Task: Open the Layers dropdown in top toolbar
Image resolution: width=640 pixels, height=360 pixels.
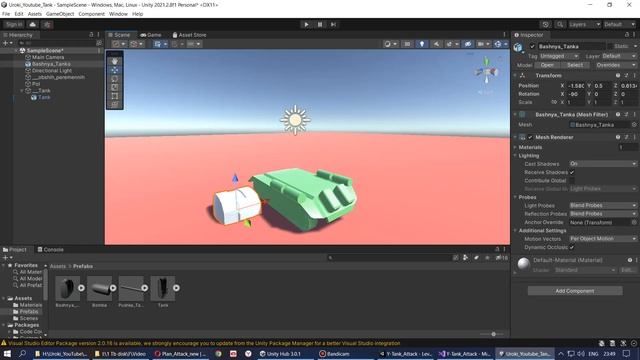Action: point(584,24)
